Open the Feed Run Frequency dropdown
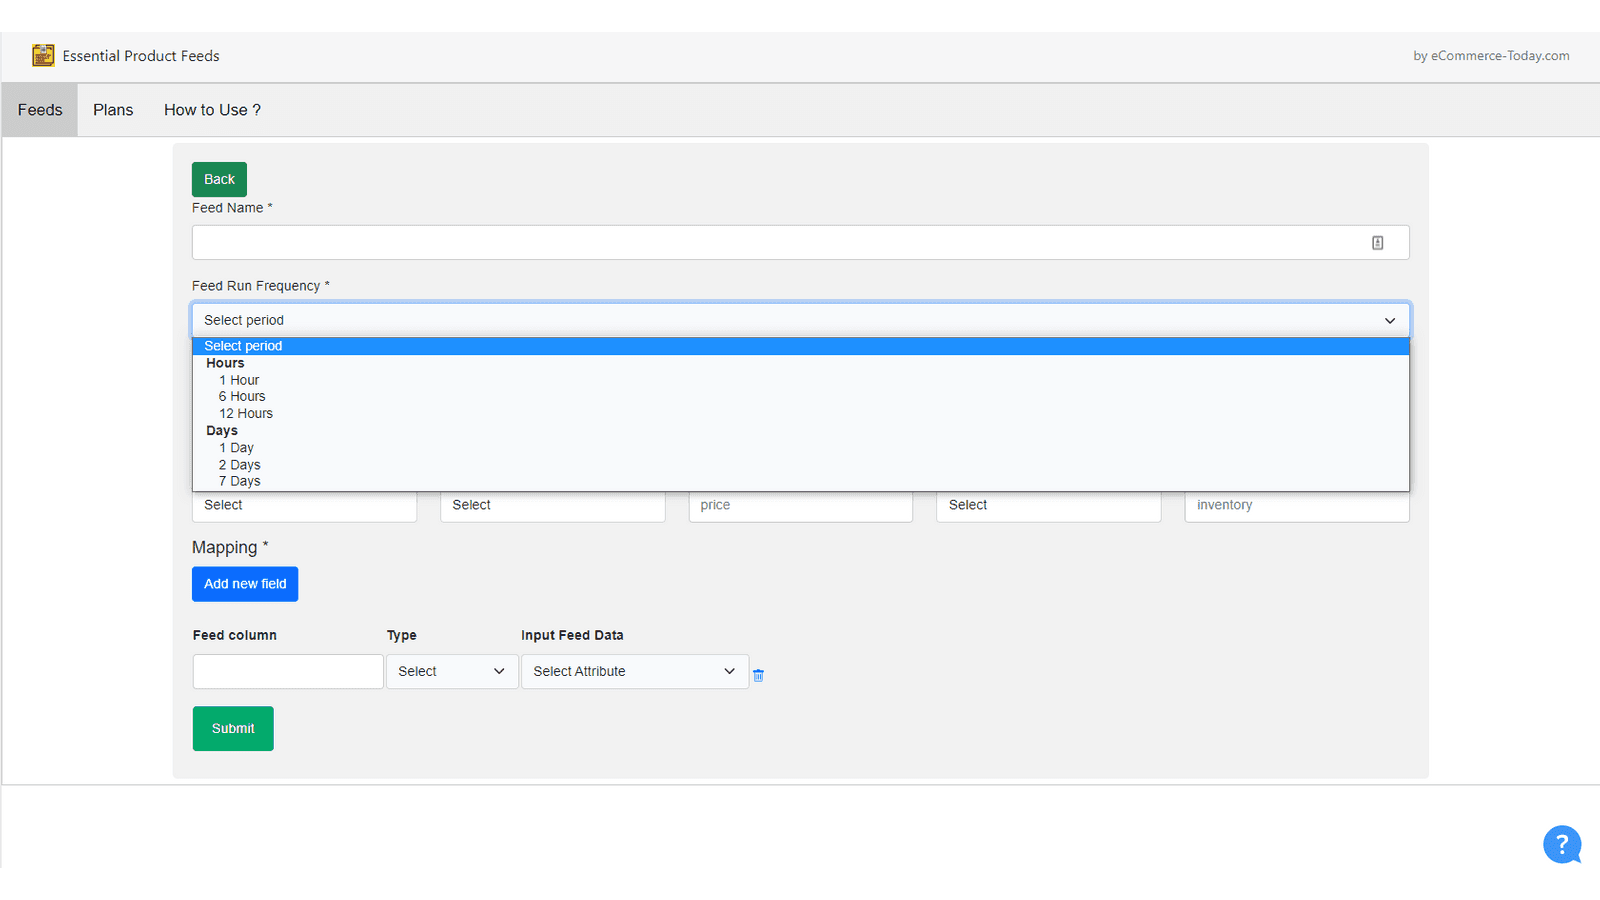The width and height of the screenshot is (1600, 900). coord(800,320)
